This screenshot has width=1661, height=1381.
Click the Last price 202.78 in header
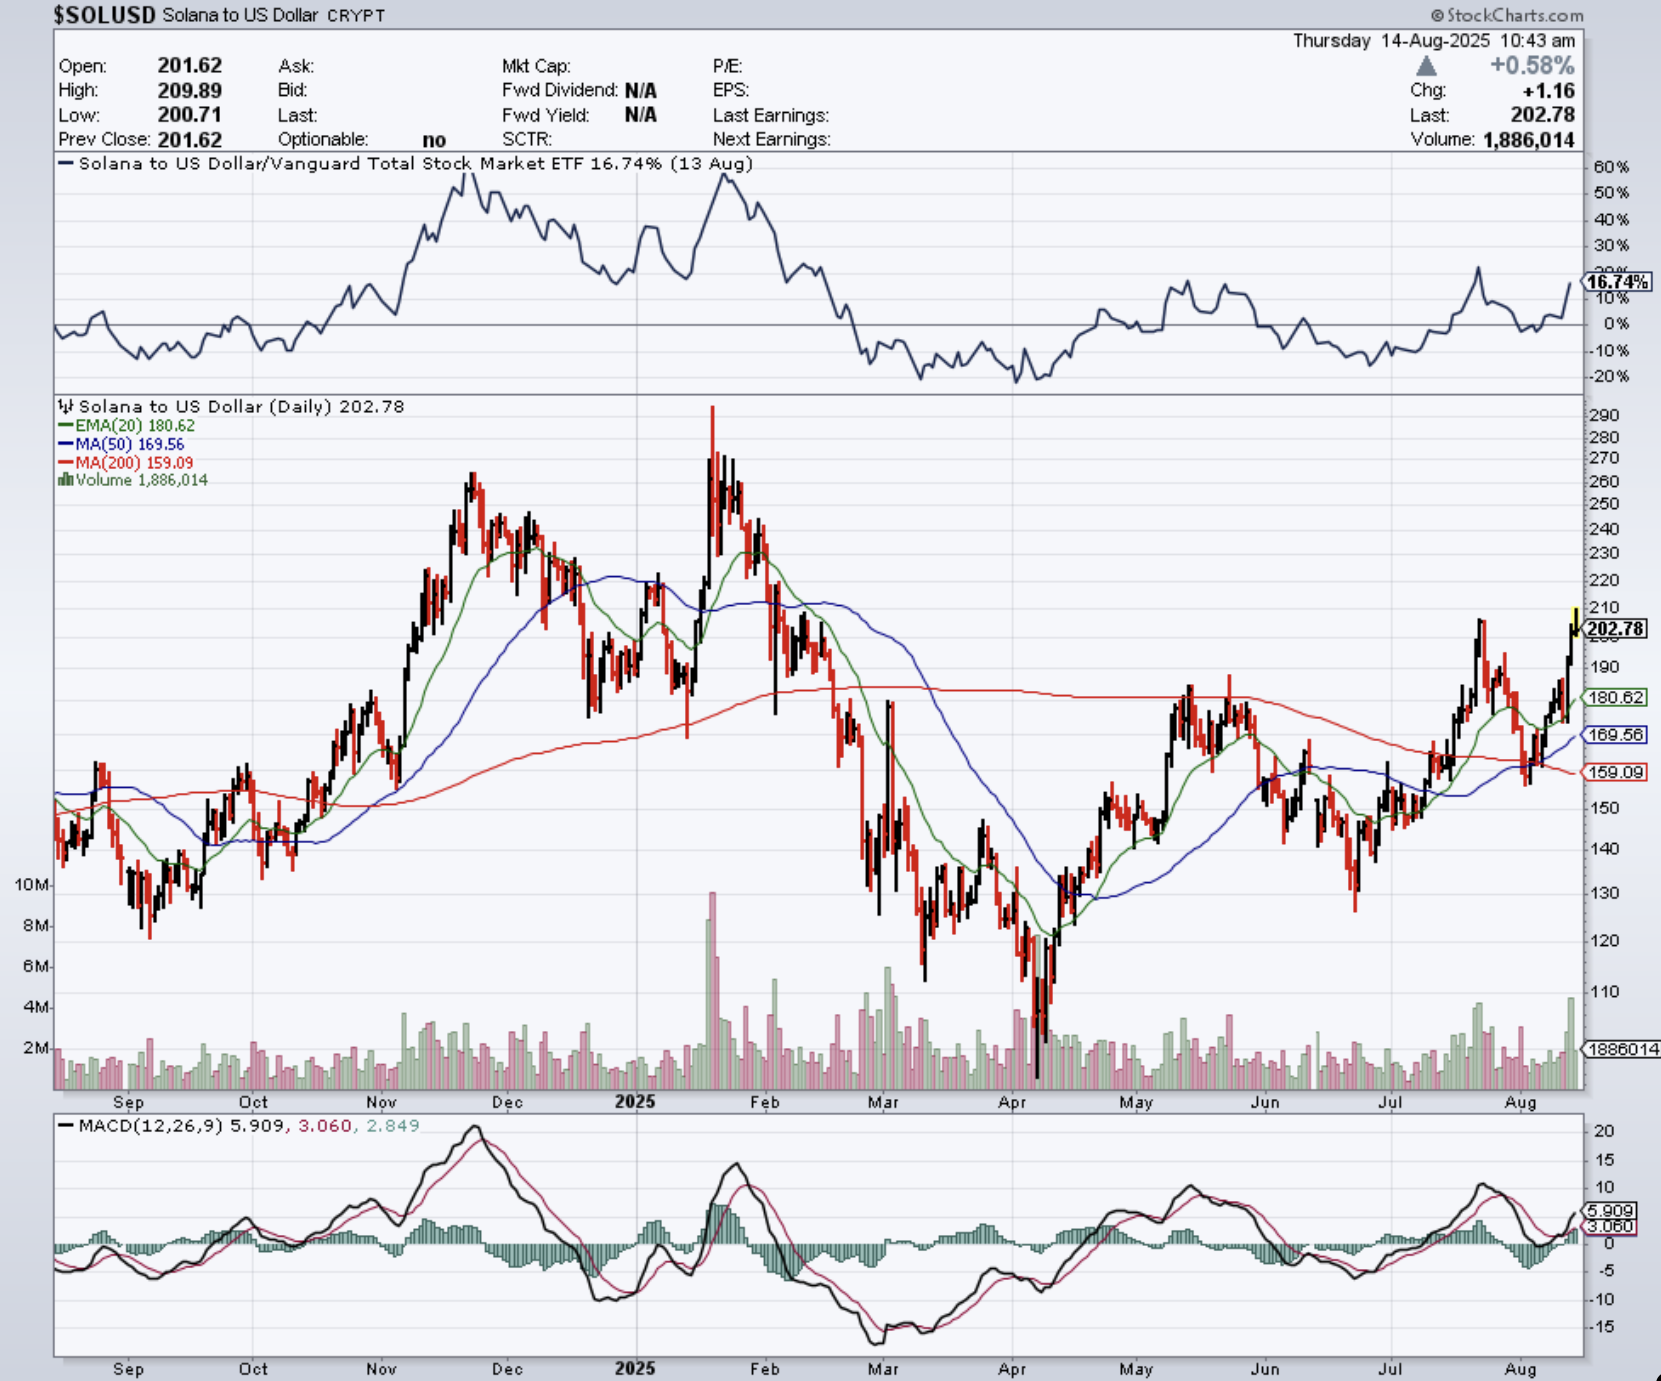pos(1542,115)
